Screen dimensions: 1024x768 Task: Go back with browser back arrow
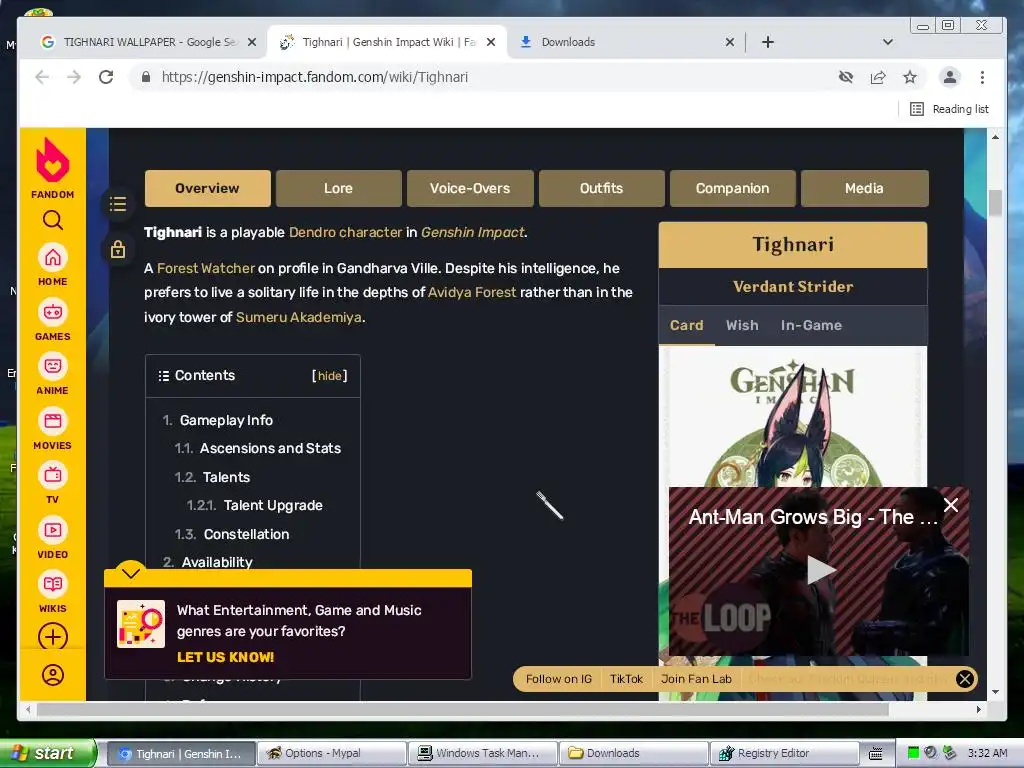pyautogui.click(x=42, y=77)
